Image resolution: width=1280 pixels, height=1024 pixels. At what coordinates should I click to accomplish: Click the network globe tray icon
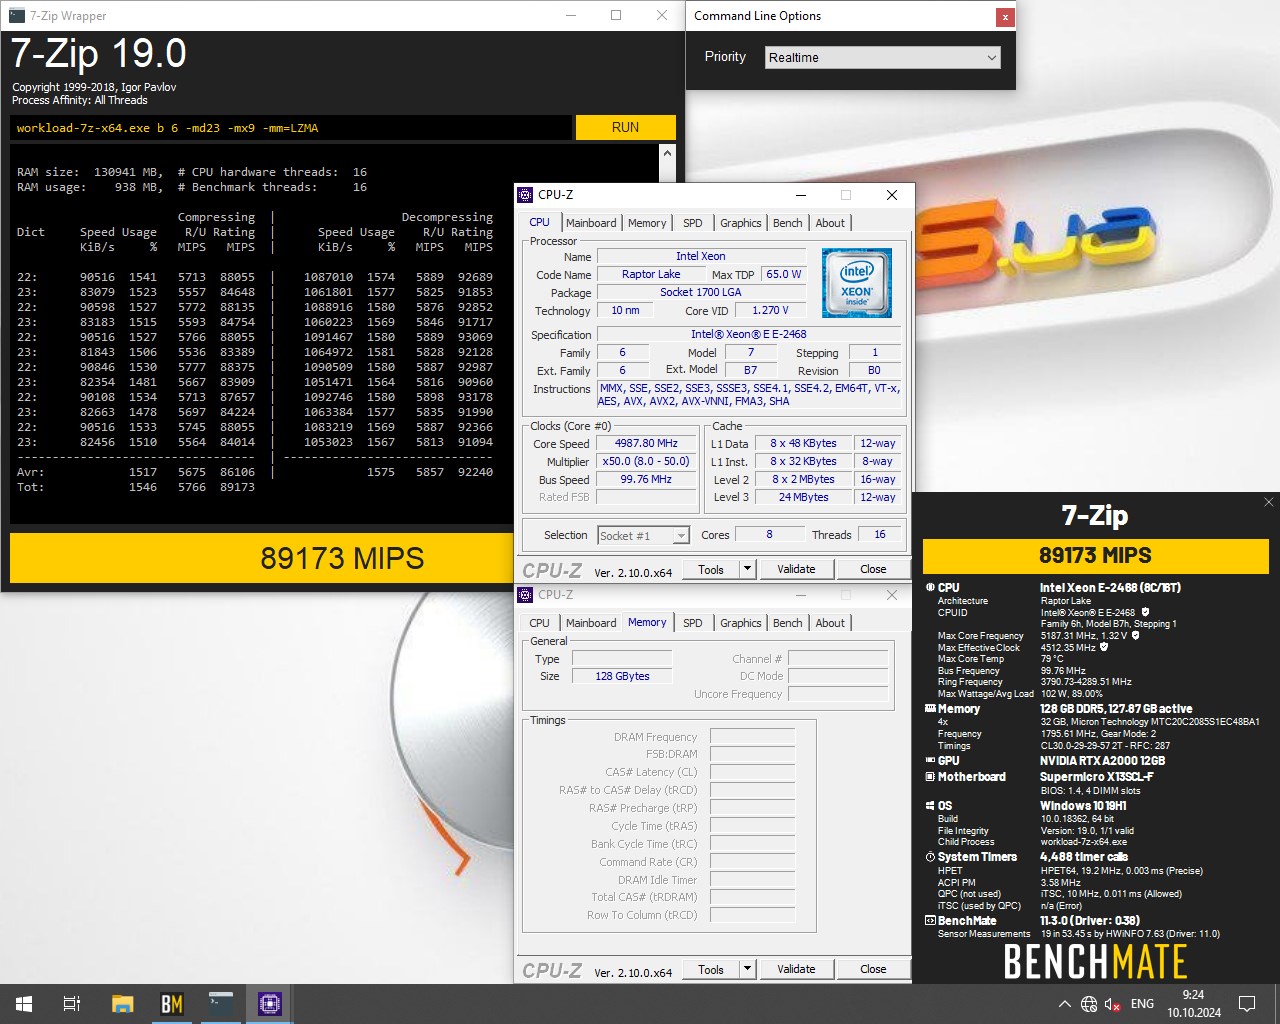[x=1089, y=1004]
